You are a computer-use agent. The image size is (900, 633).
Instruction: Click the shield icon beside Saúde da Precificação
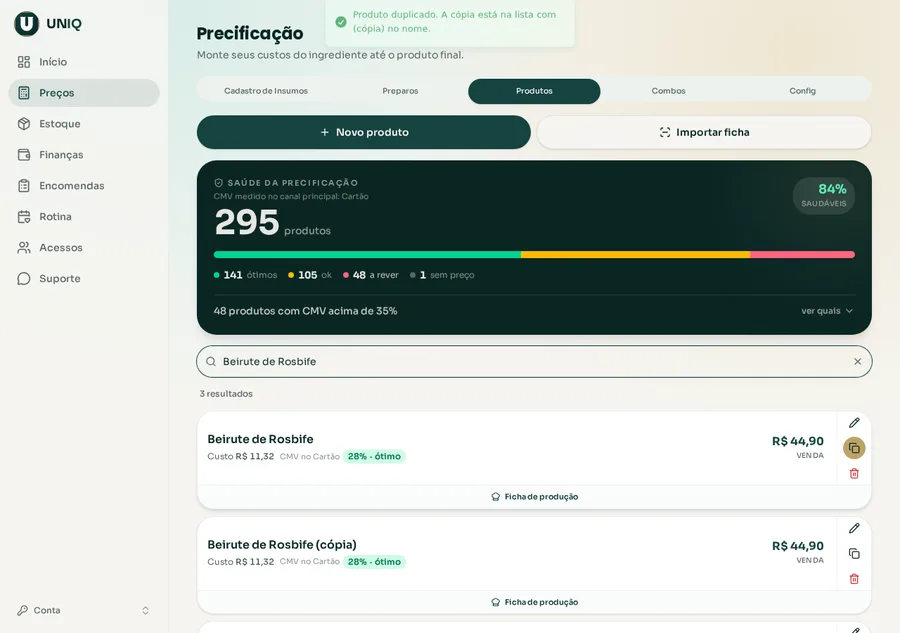(x=219, y=183)
